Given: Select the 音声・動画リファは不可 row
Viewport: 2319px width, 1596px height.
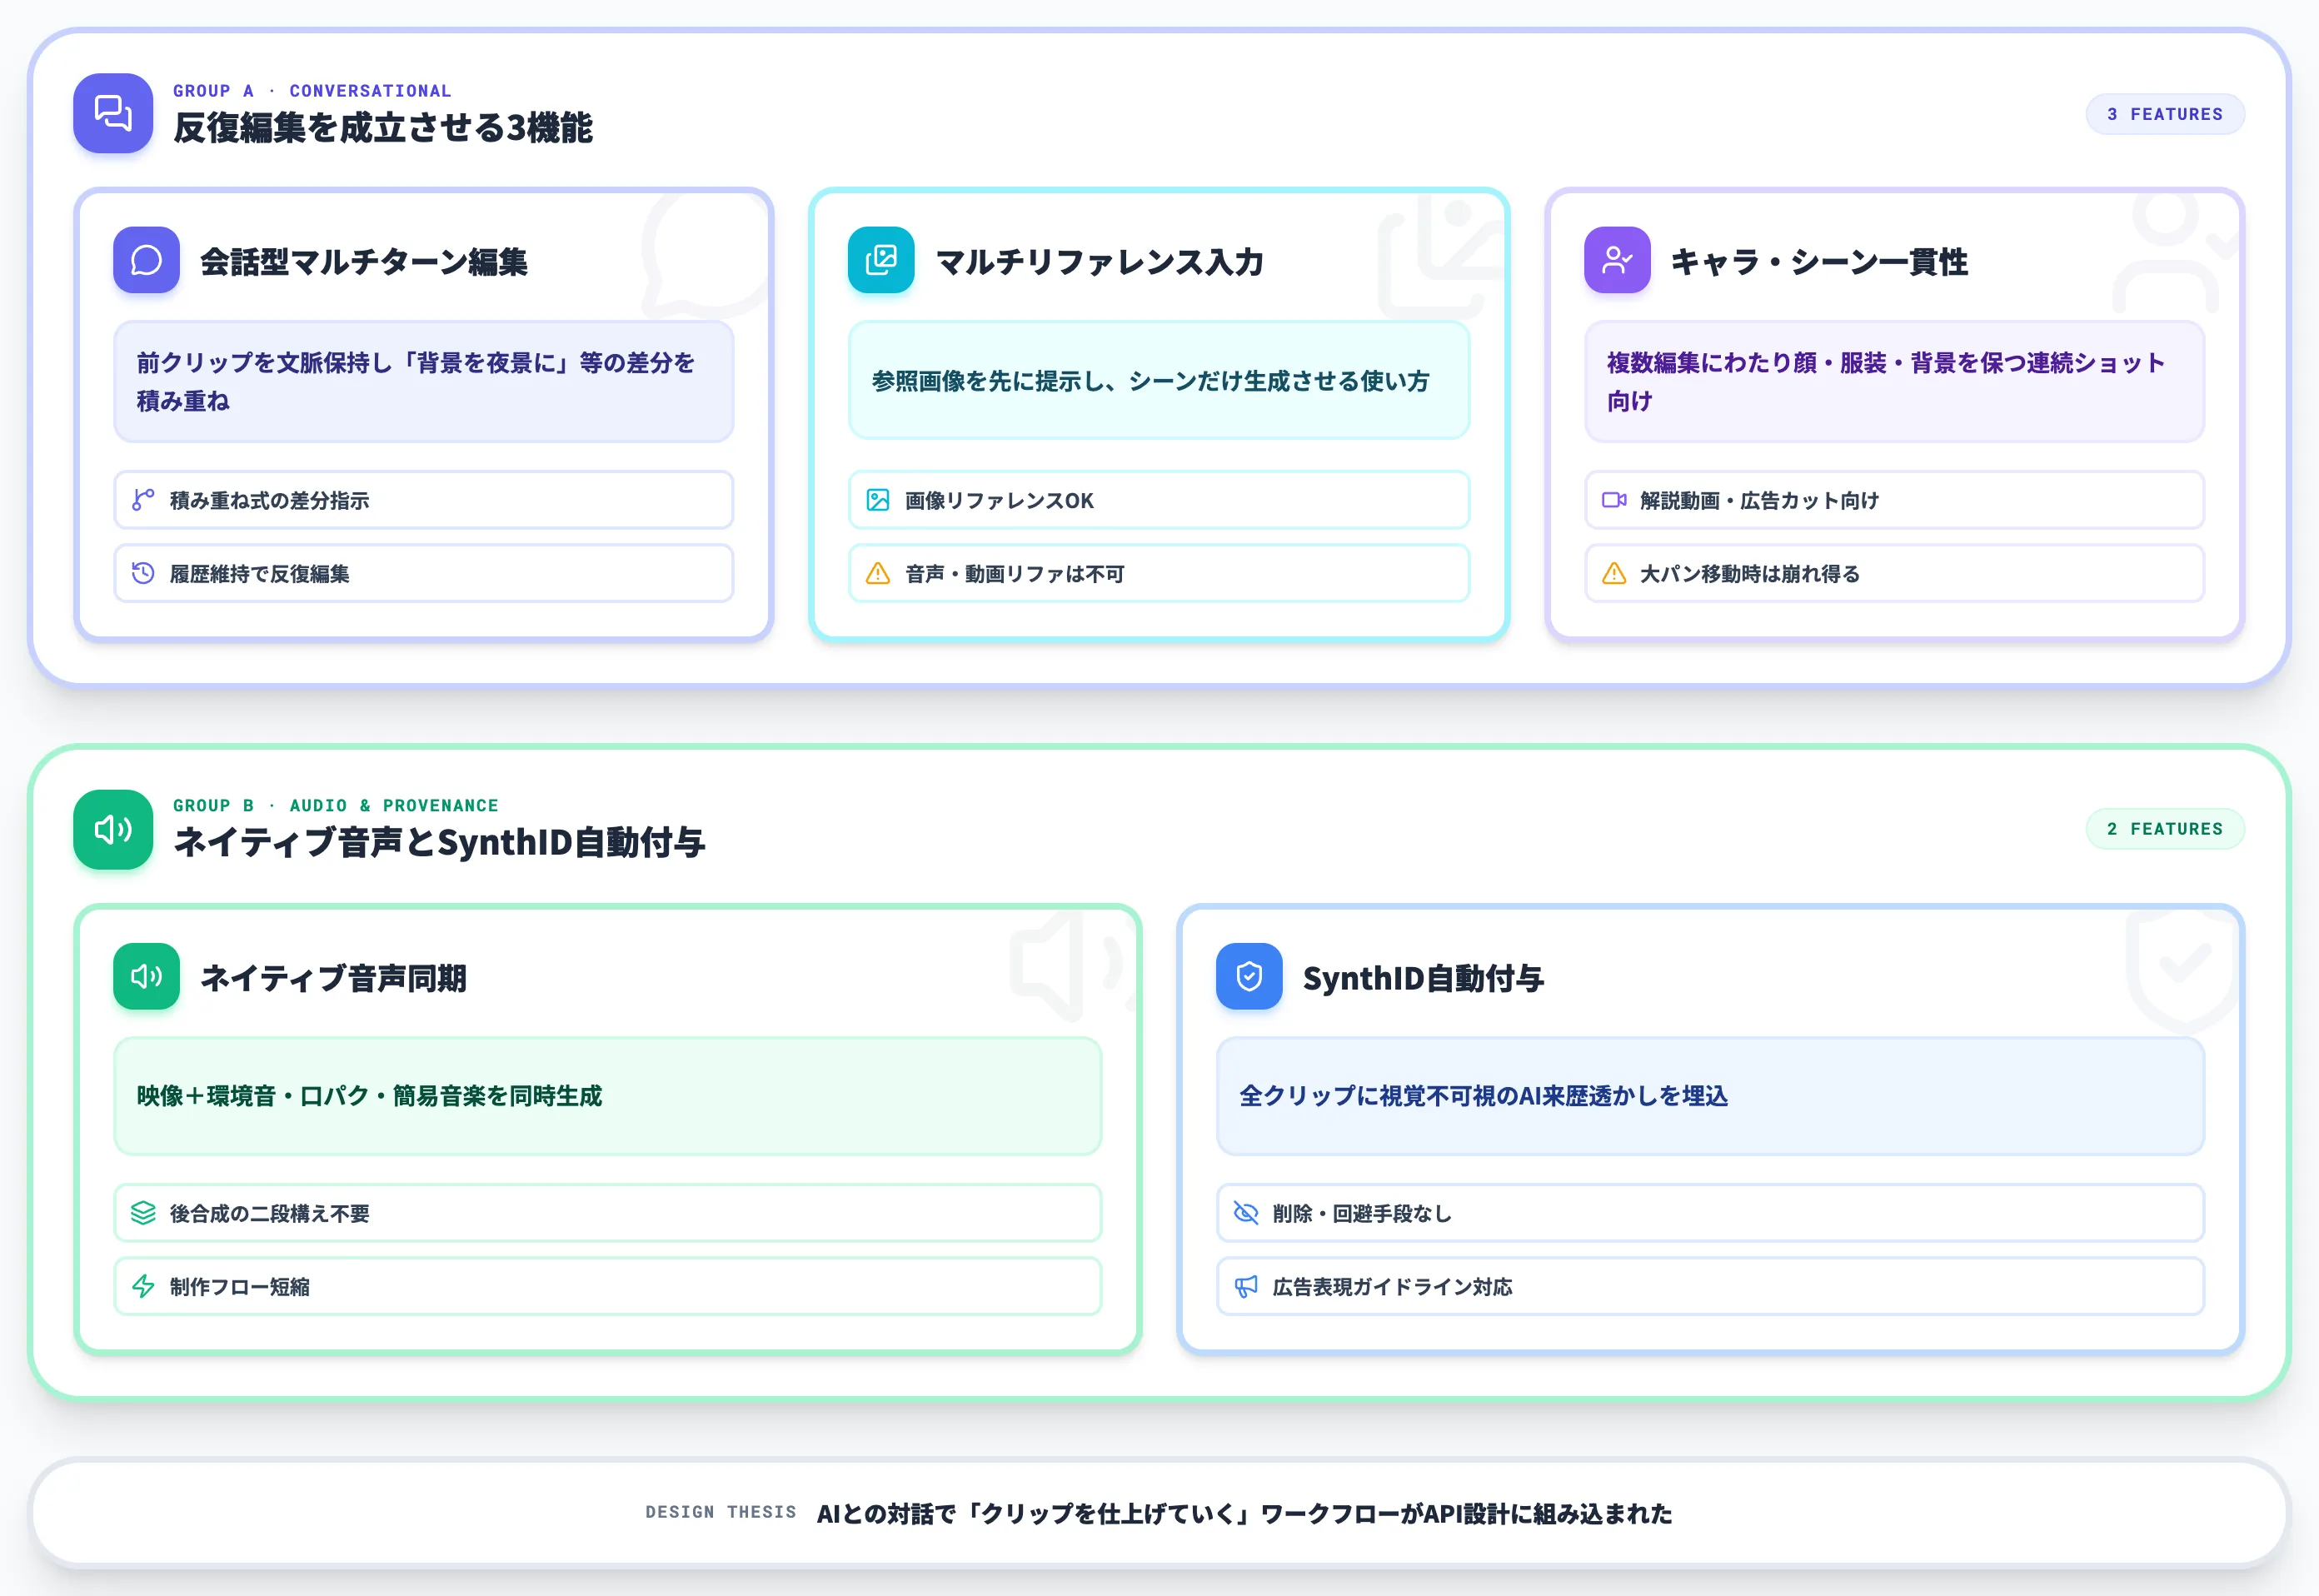Looking at the screenshot, I should tap(1159, 573).
